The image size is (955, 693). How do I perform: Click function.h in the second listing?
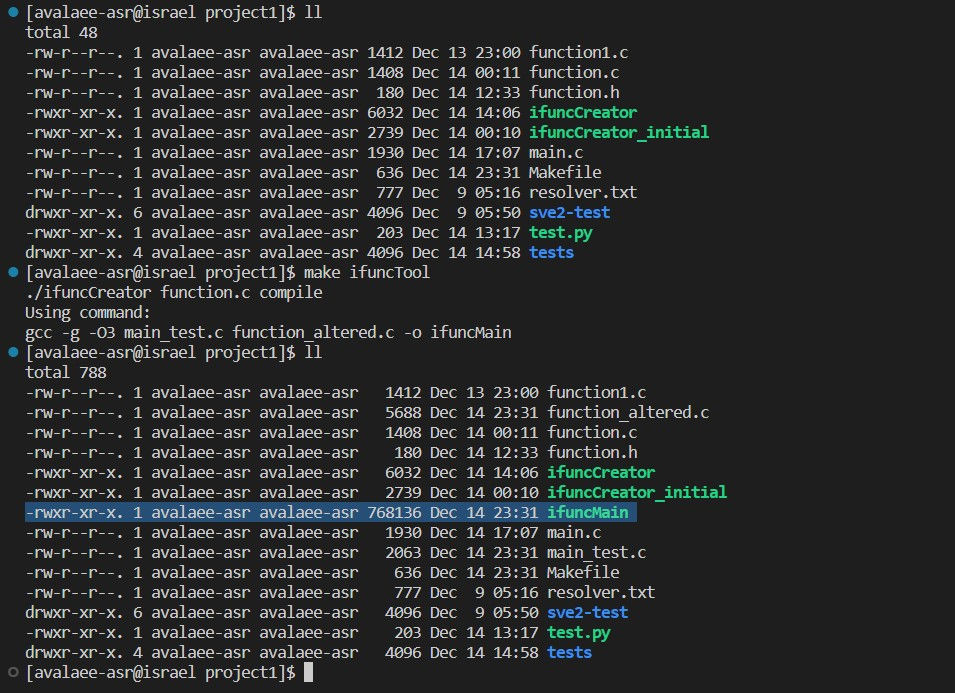(592, 452)
